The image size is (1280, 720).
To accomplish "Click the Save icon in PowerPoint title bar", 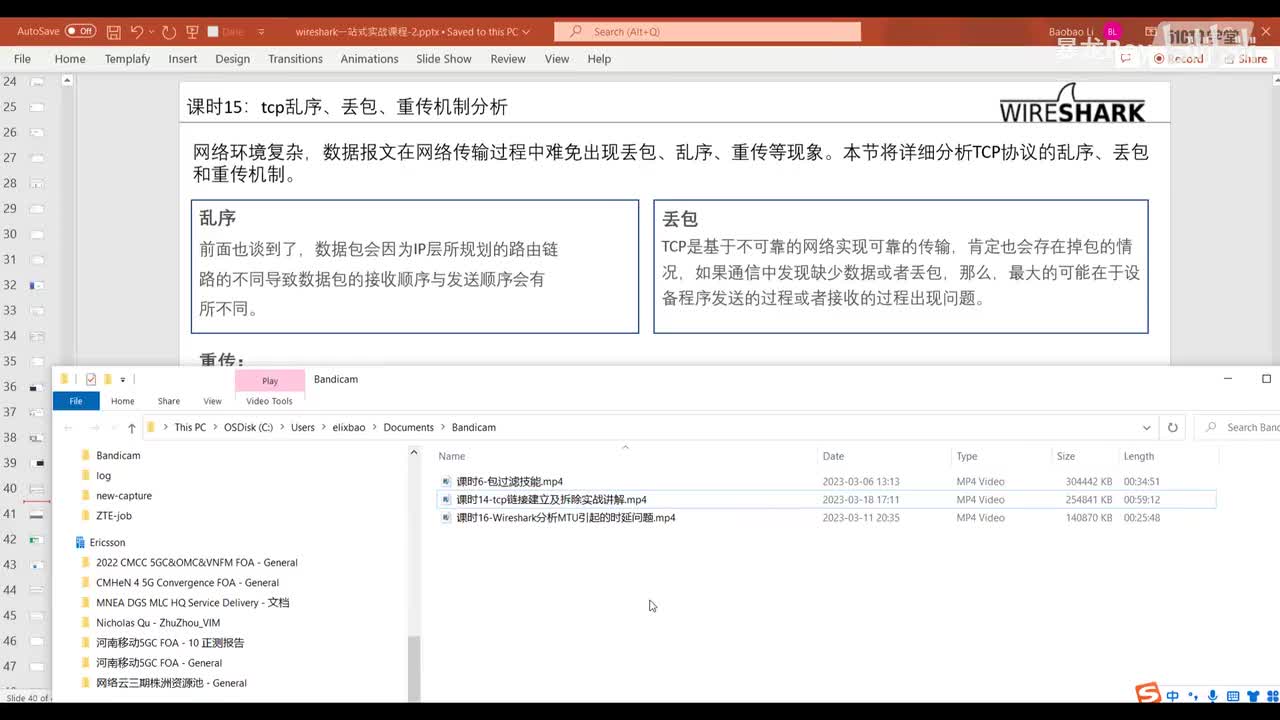I will coord(114,32).
